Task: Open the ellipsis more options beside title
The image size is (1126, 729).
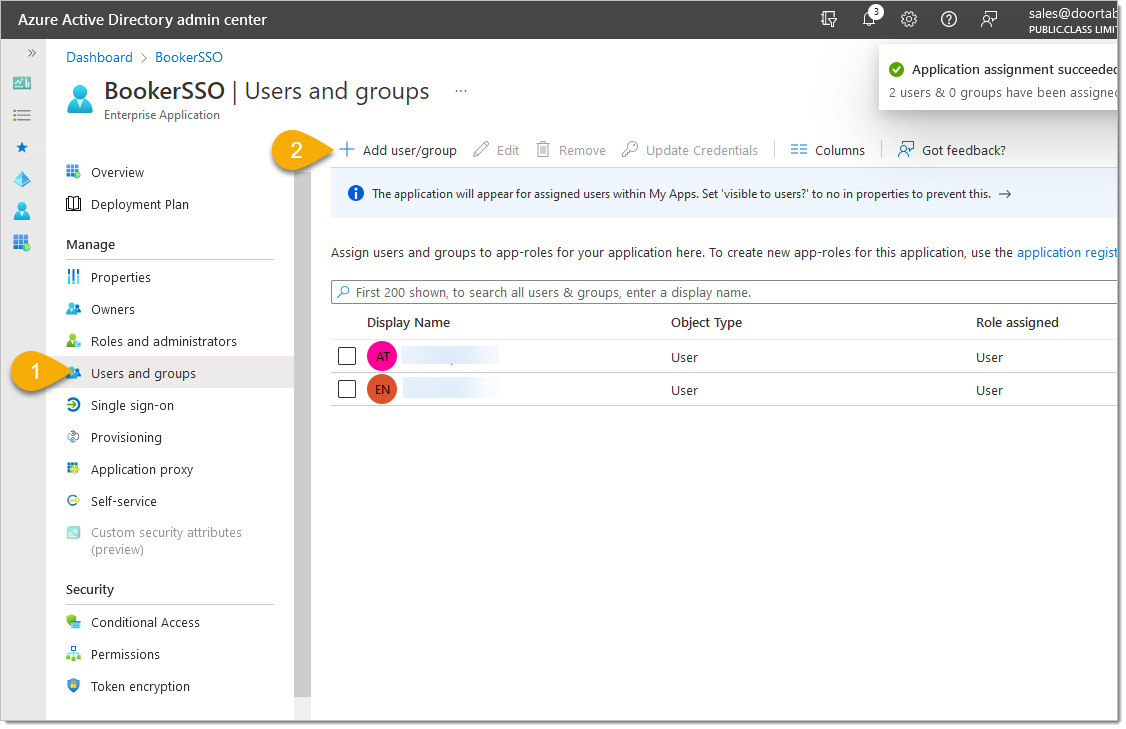Action: (461, 91)
